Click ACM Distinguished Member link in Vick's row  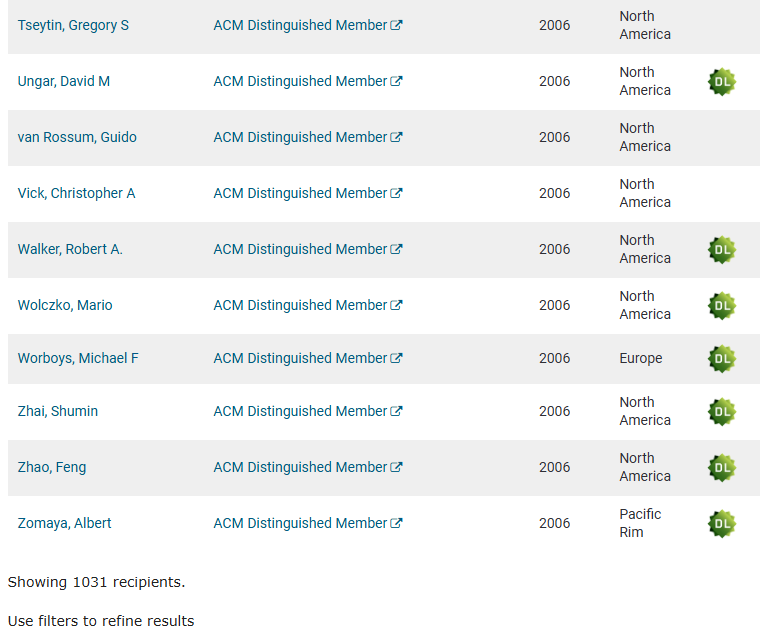[300, 193]
